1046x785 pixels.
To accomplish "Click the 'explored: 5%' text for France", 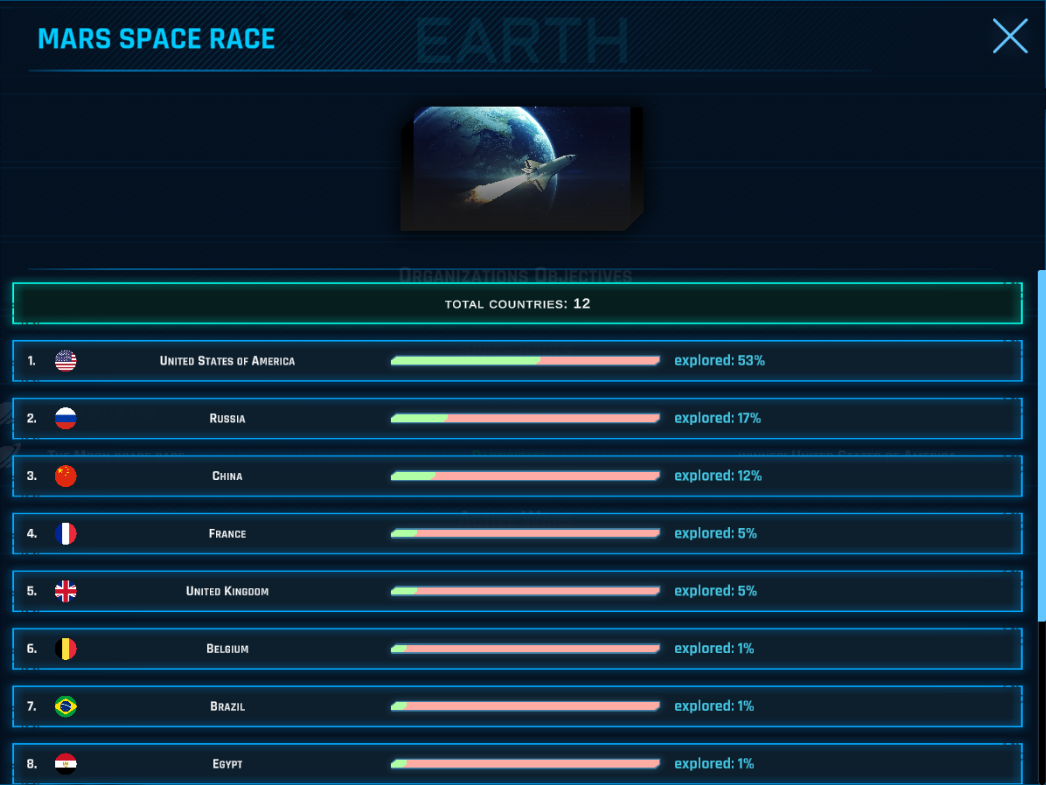I will (x=715, y=534).
